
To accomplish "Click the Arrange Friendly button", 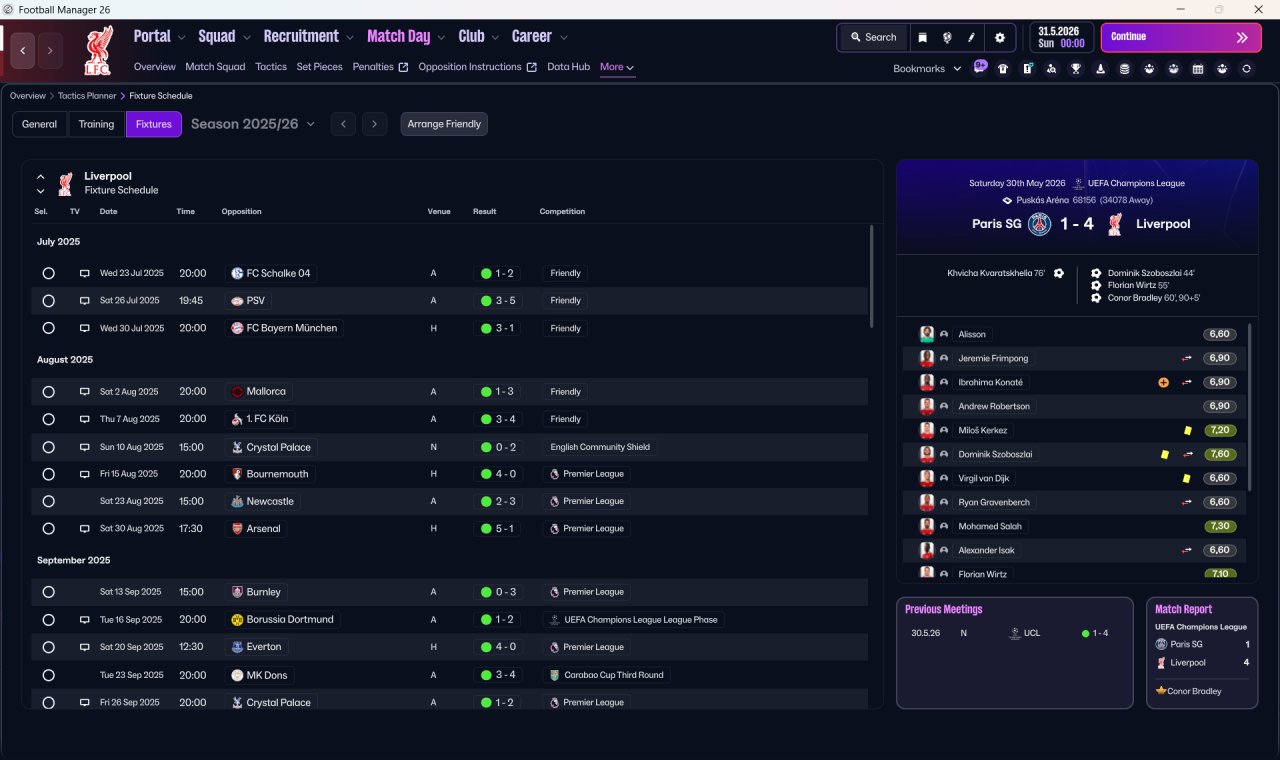I will tap(444, 124).
